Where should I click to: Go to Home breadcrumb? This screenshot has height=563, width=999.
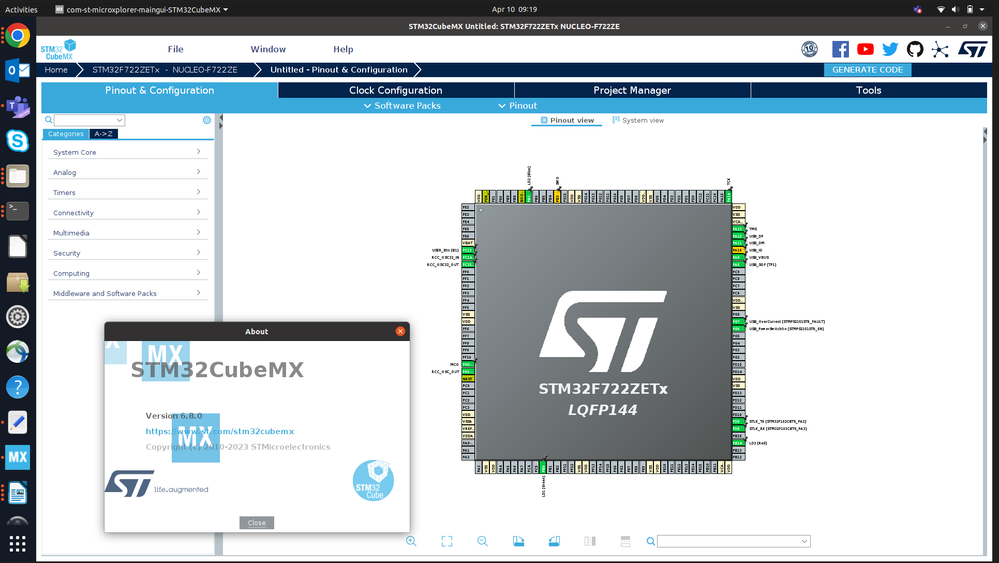[56, 70]
